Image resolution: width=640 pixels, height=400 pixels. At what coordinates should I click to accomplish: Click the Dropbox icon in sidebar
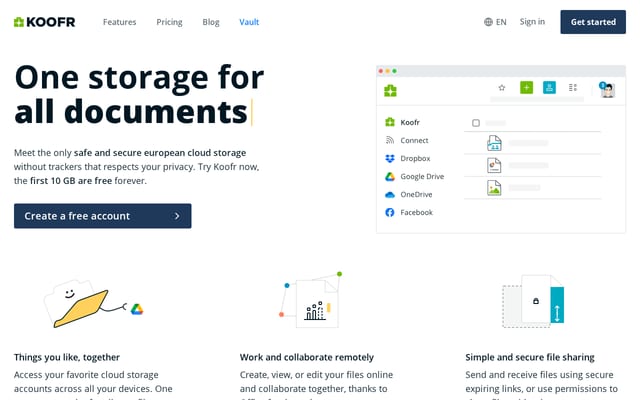(390, 158)
